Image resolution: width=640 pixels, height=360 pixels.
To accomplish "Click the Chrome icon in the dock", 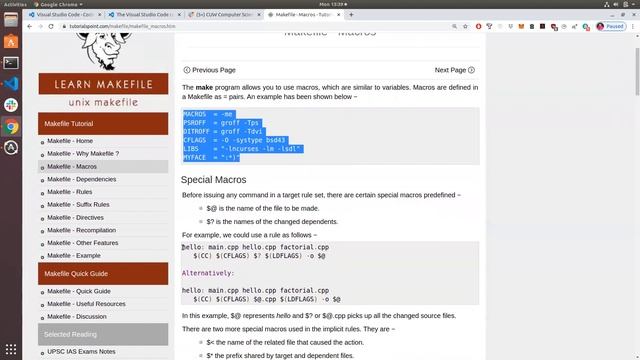I will 11,127.
